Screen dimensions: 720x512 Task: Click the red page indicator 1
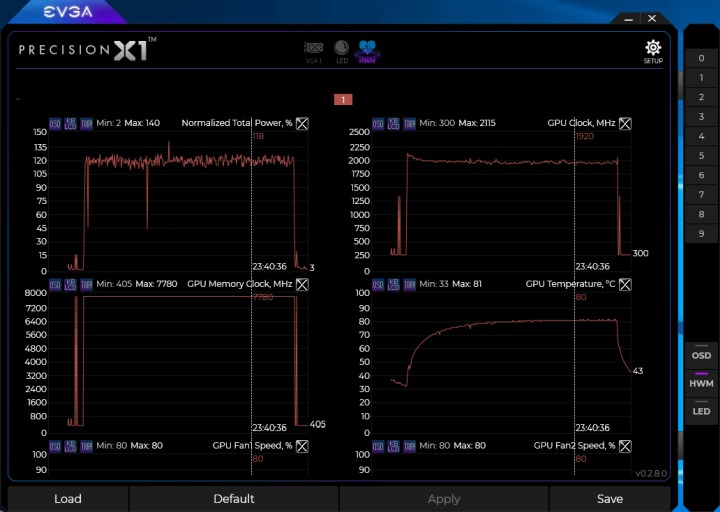(343, 100)
